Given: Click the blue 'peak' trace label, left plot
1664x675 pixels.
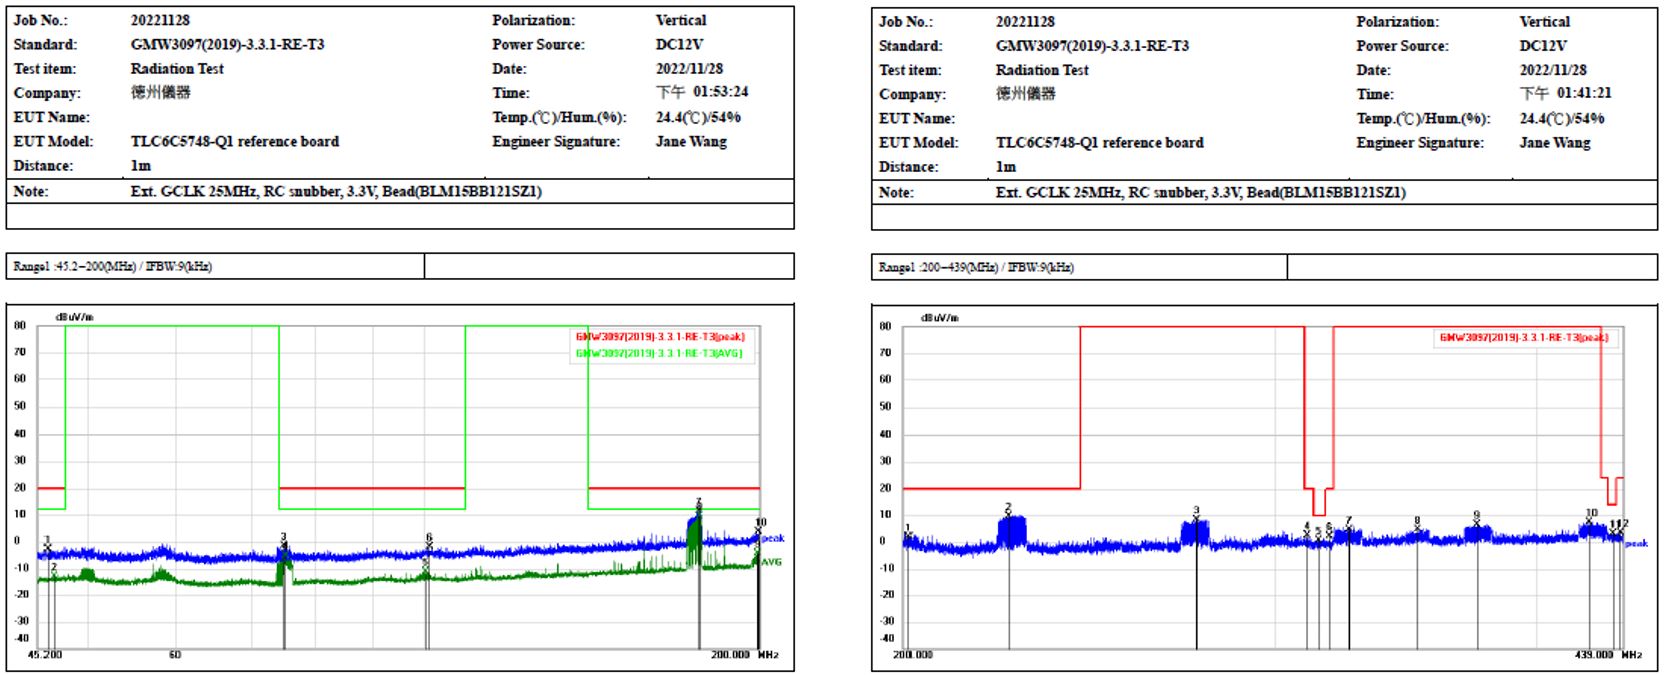Looking at the screenshot, I should pyautogui.click(x=773, y=539).
